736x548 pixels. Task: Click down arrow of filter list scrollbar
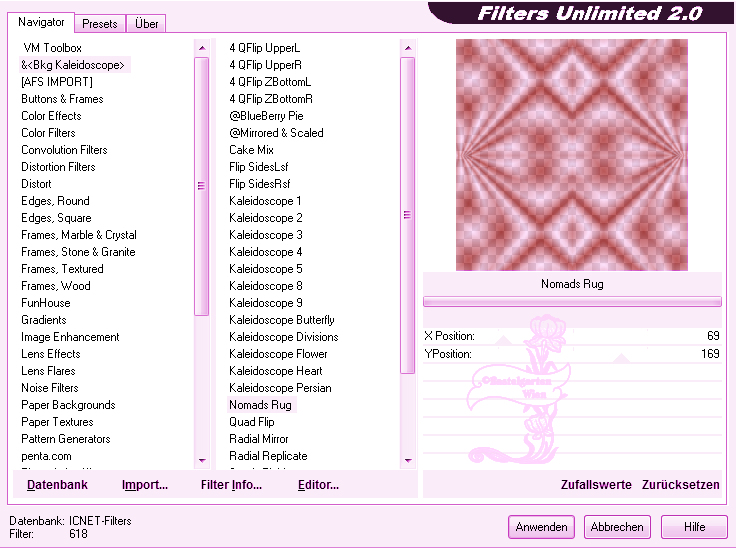(408, 461)
